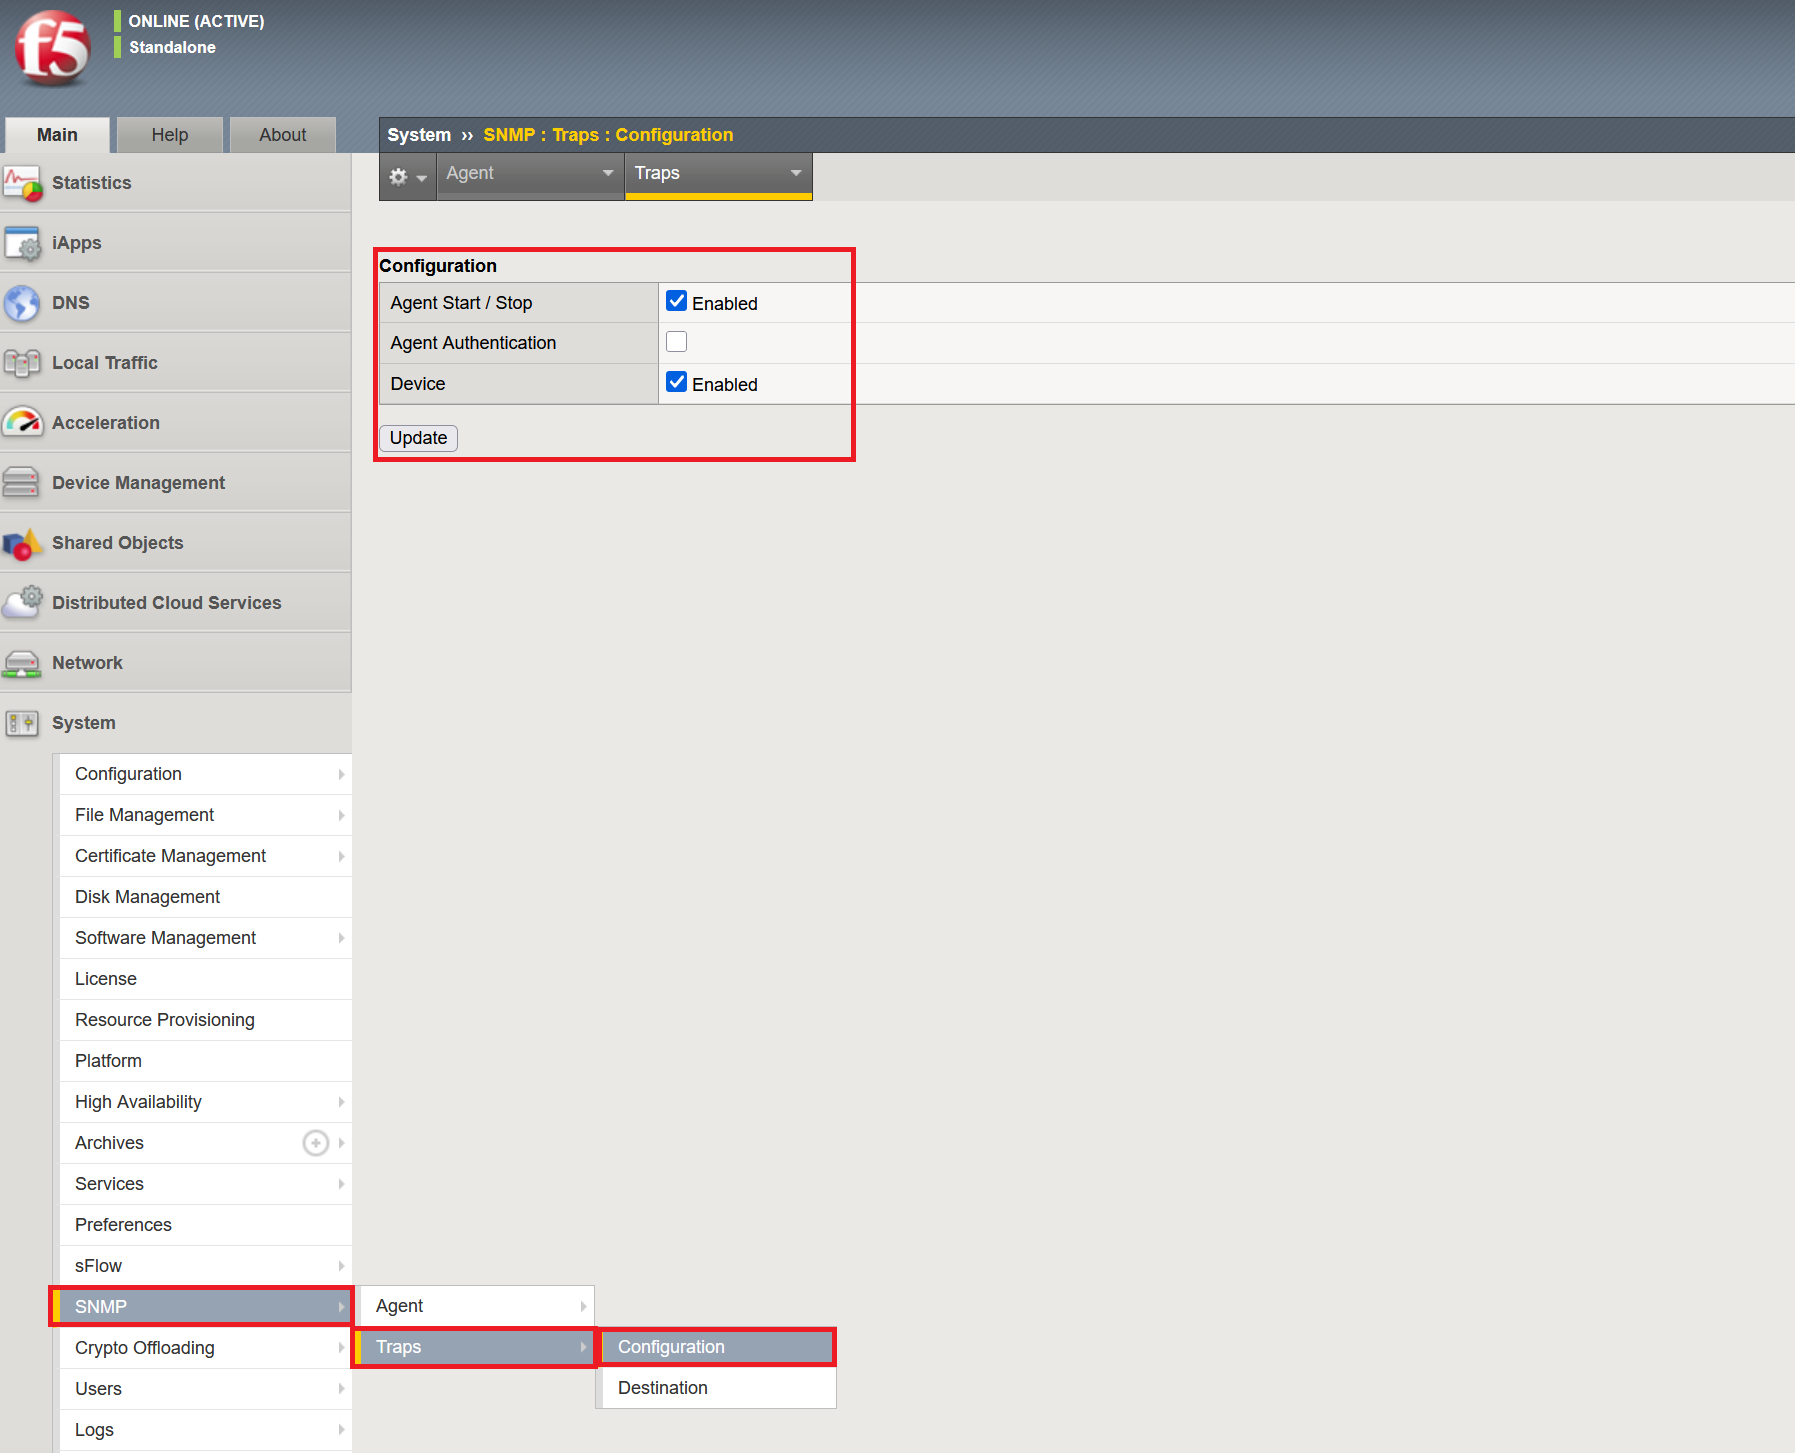This screenshot has height=1453, width=1795.
Task: Click the Acceleration gauge icon
Action: (23, 424)
